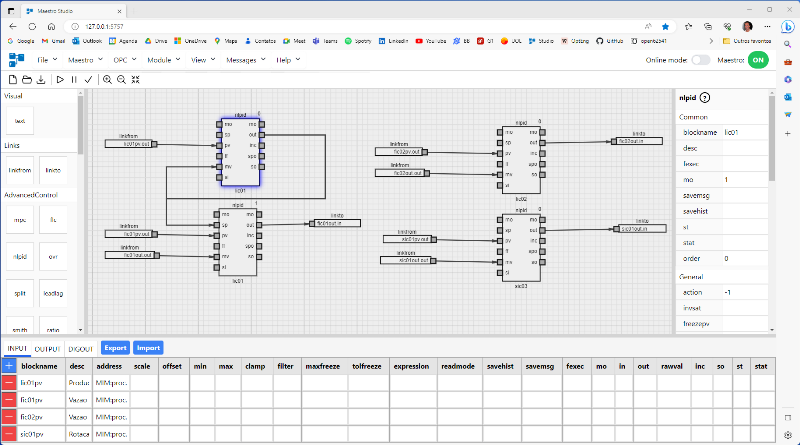Zoom in on the diagram canvas
The height and width of the screenshot is (445, 800).
tap(107, 80)
